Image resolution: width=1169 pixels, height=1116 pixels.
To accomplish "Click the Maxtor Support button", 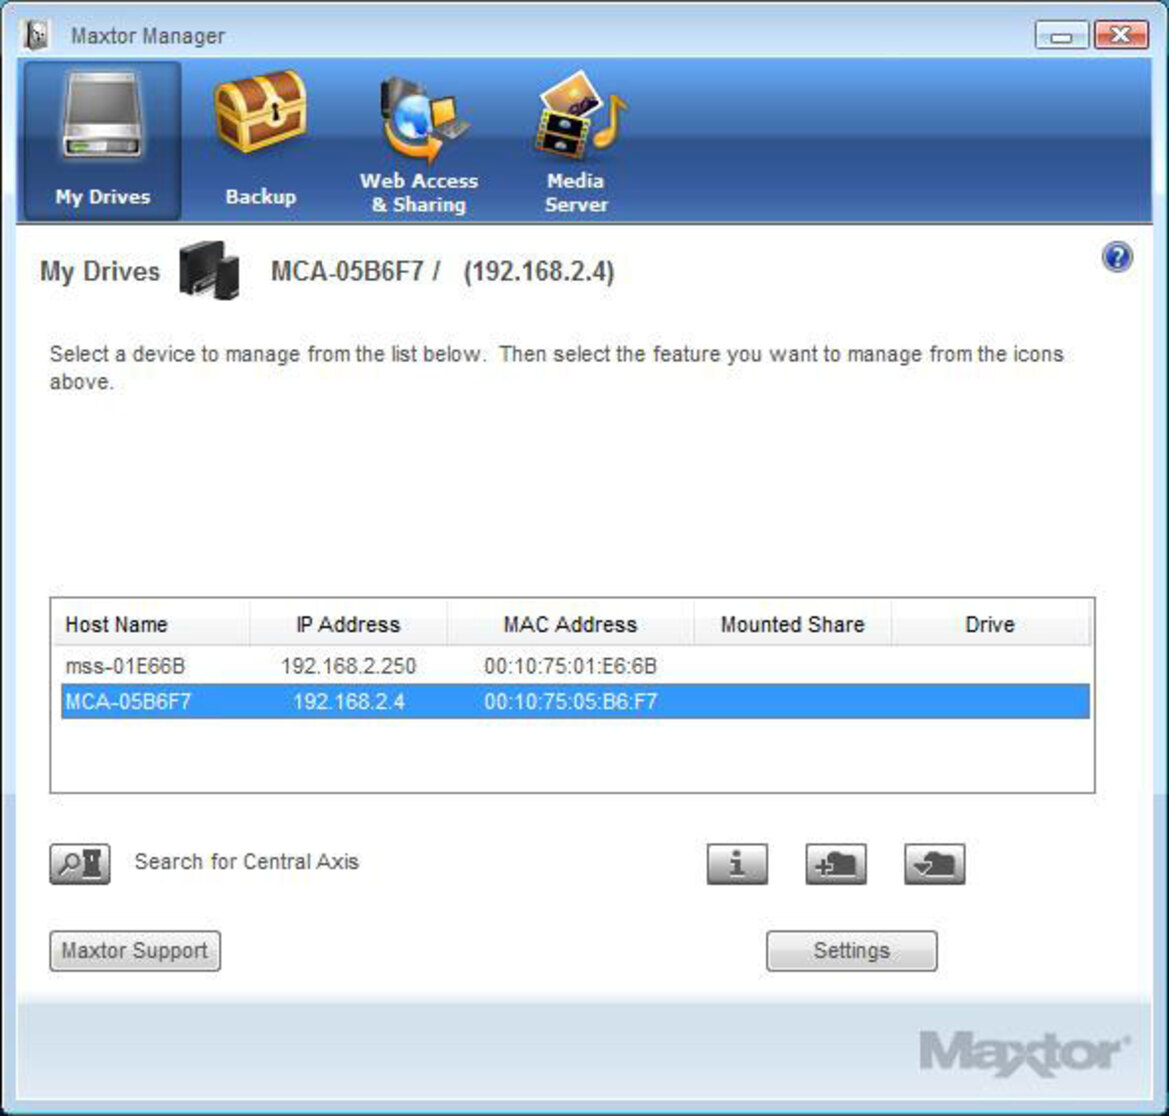I will coord(135,951).
